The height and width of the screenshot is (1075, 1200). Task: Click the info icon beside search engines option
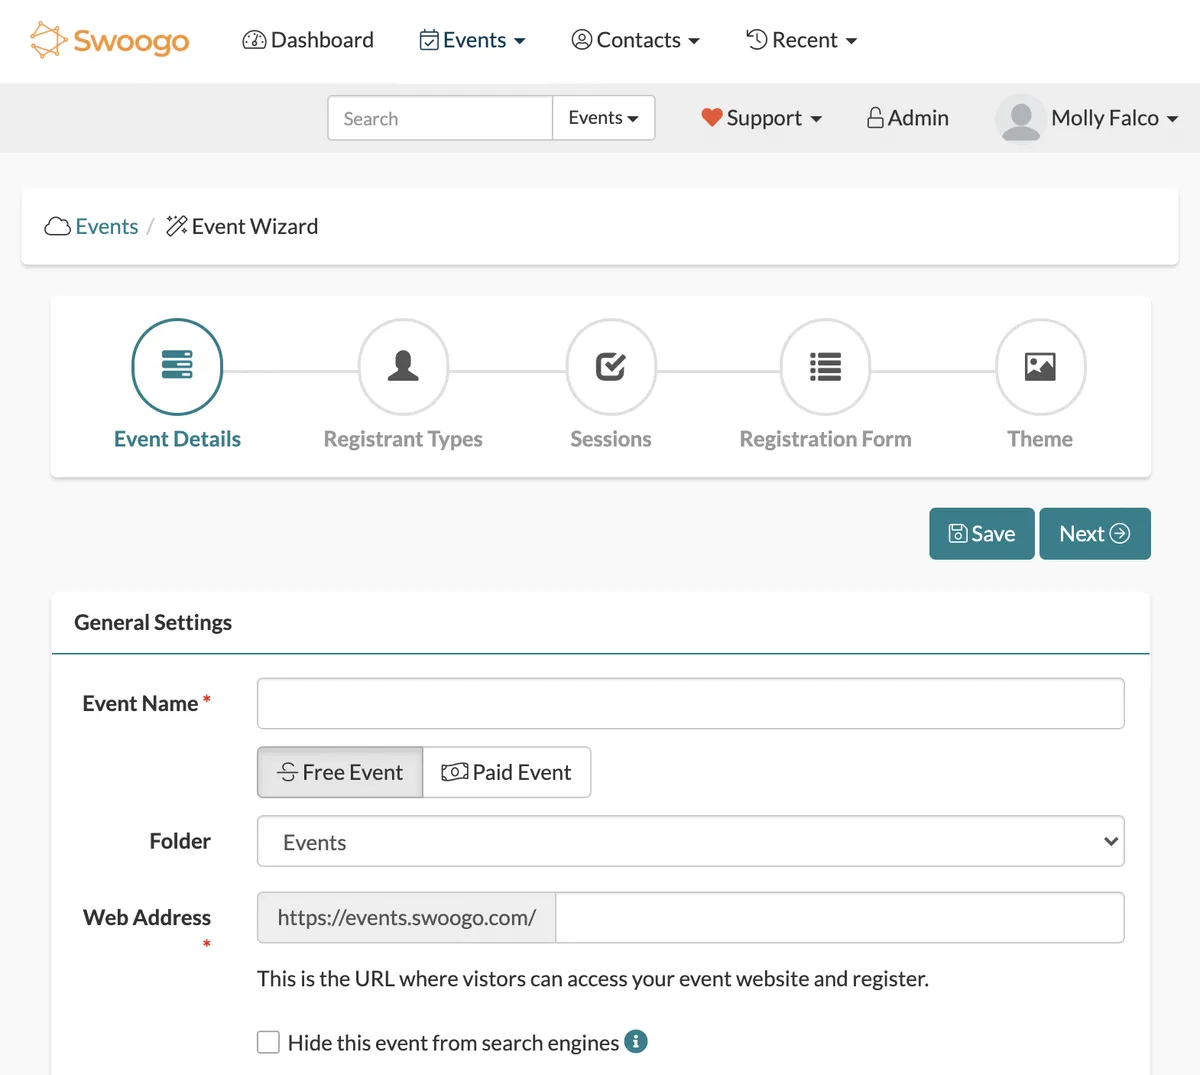pos(636,1042)
